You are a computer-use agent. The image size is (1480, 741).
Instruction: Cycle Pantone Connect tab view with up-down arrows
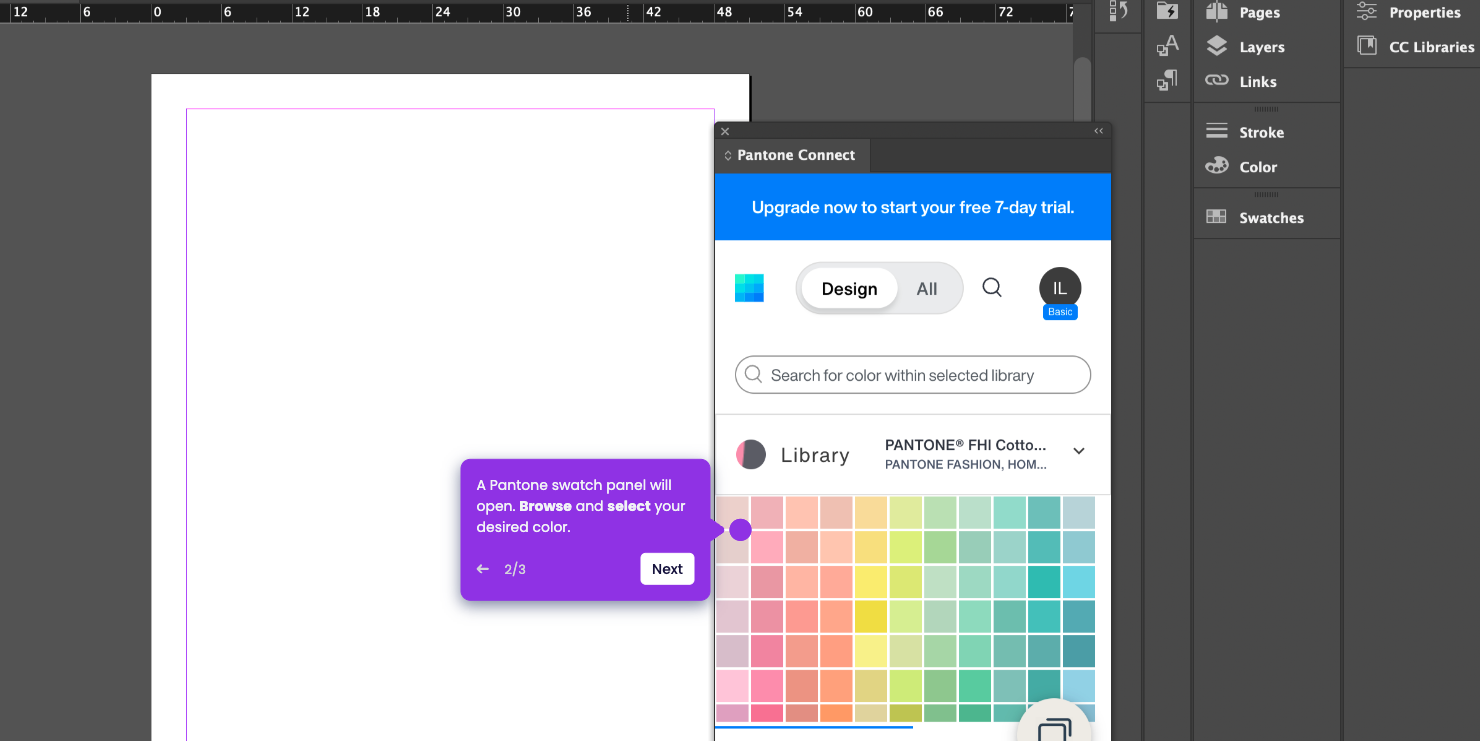tap(728, 156)
